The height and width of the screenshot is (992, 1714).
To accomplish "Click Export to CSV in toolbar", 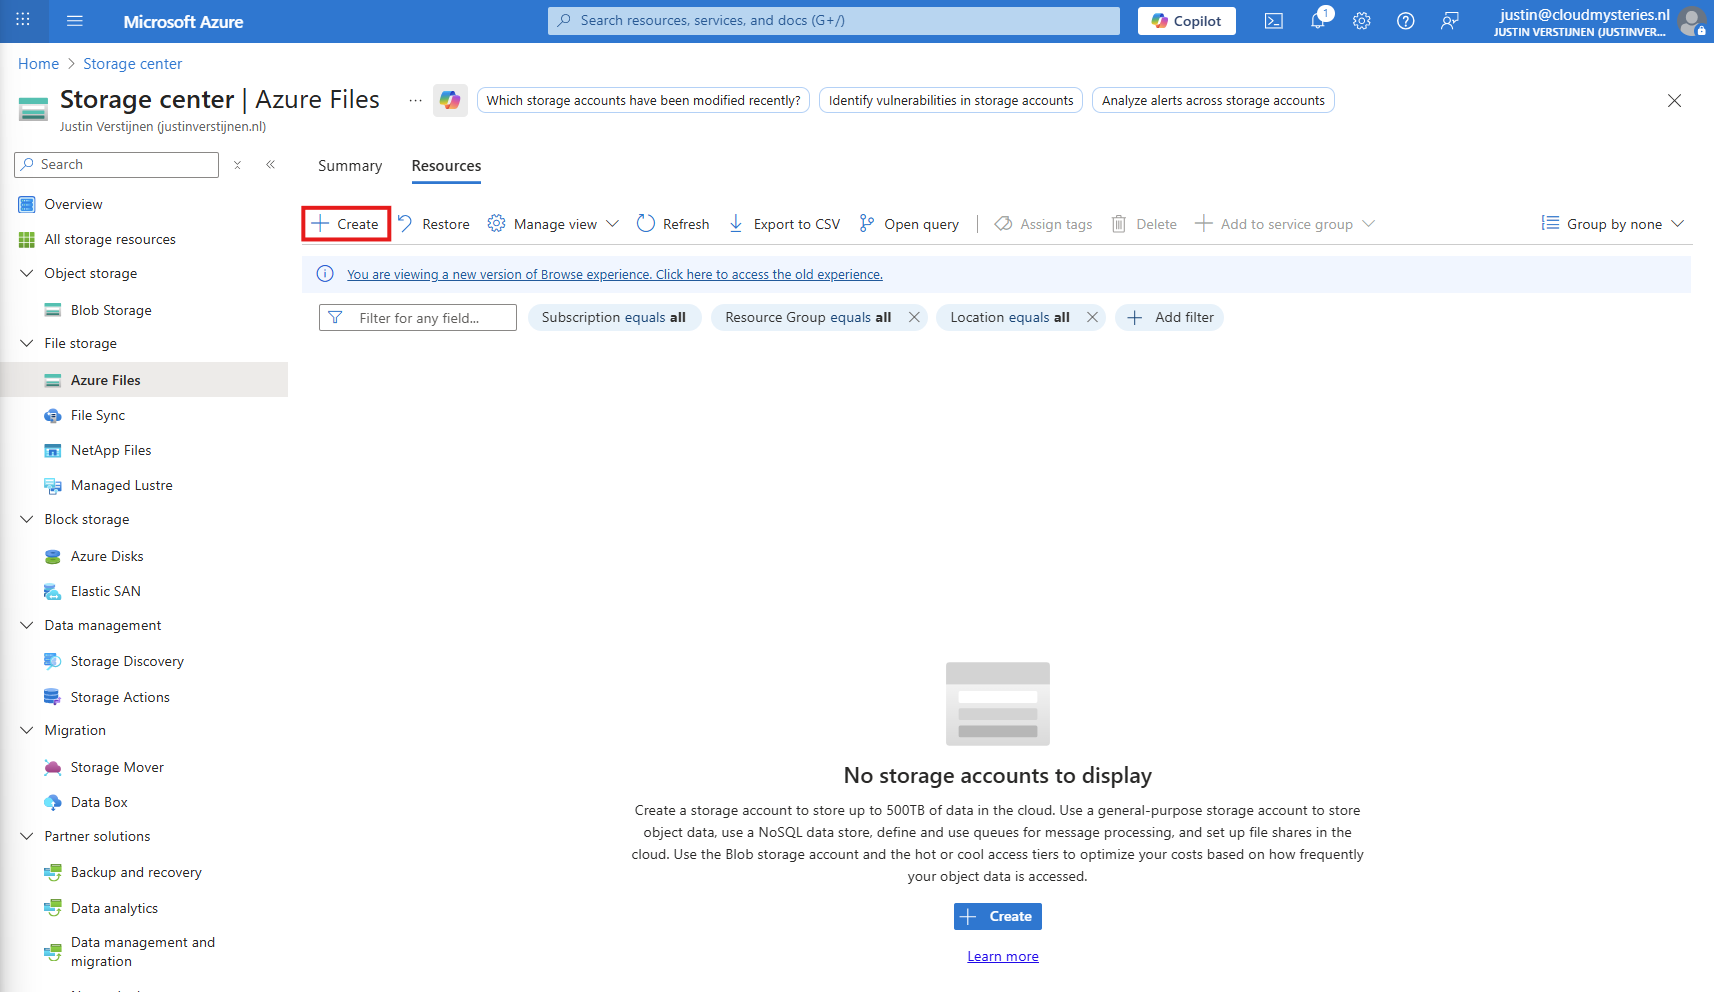I will click(x=784, y=224).
